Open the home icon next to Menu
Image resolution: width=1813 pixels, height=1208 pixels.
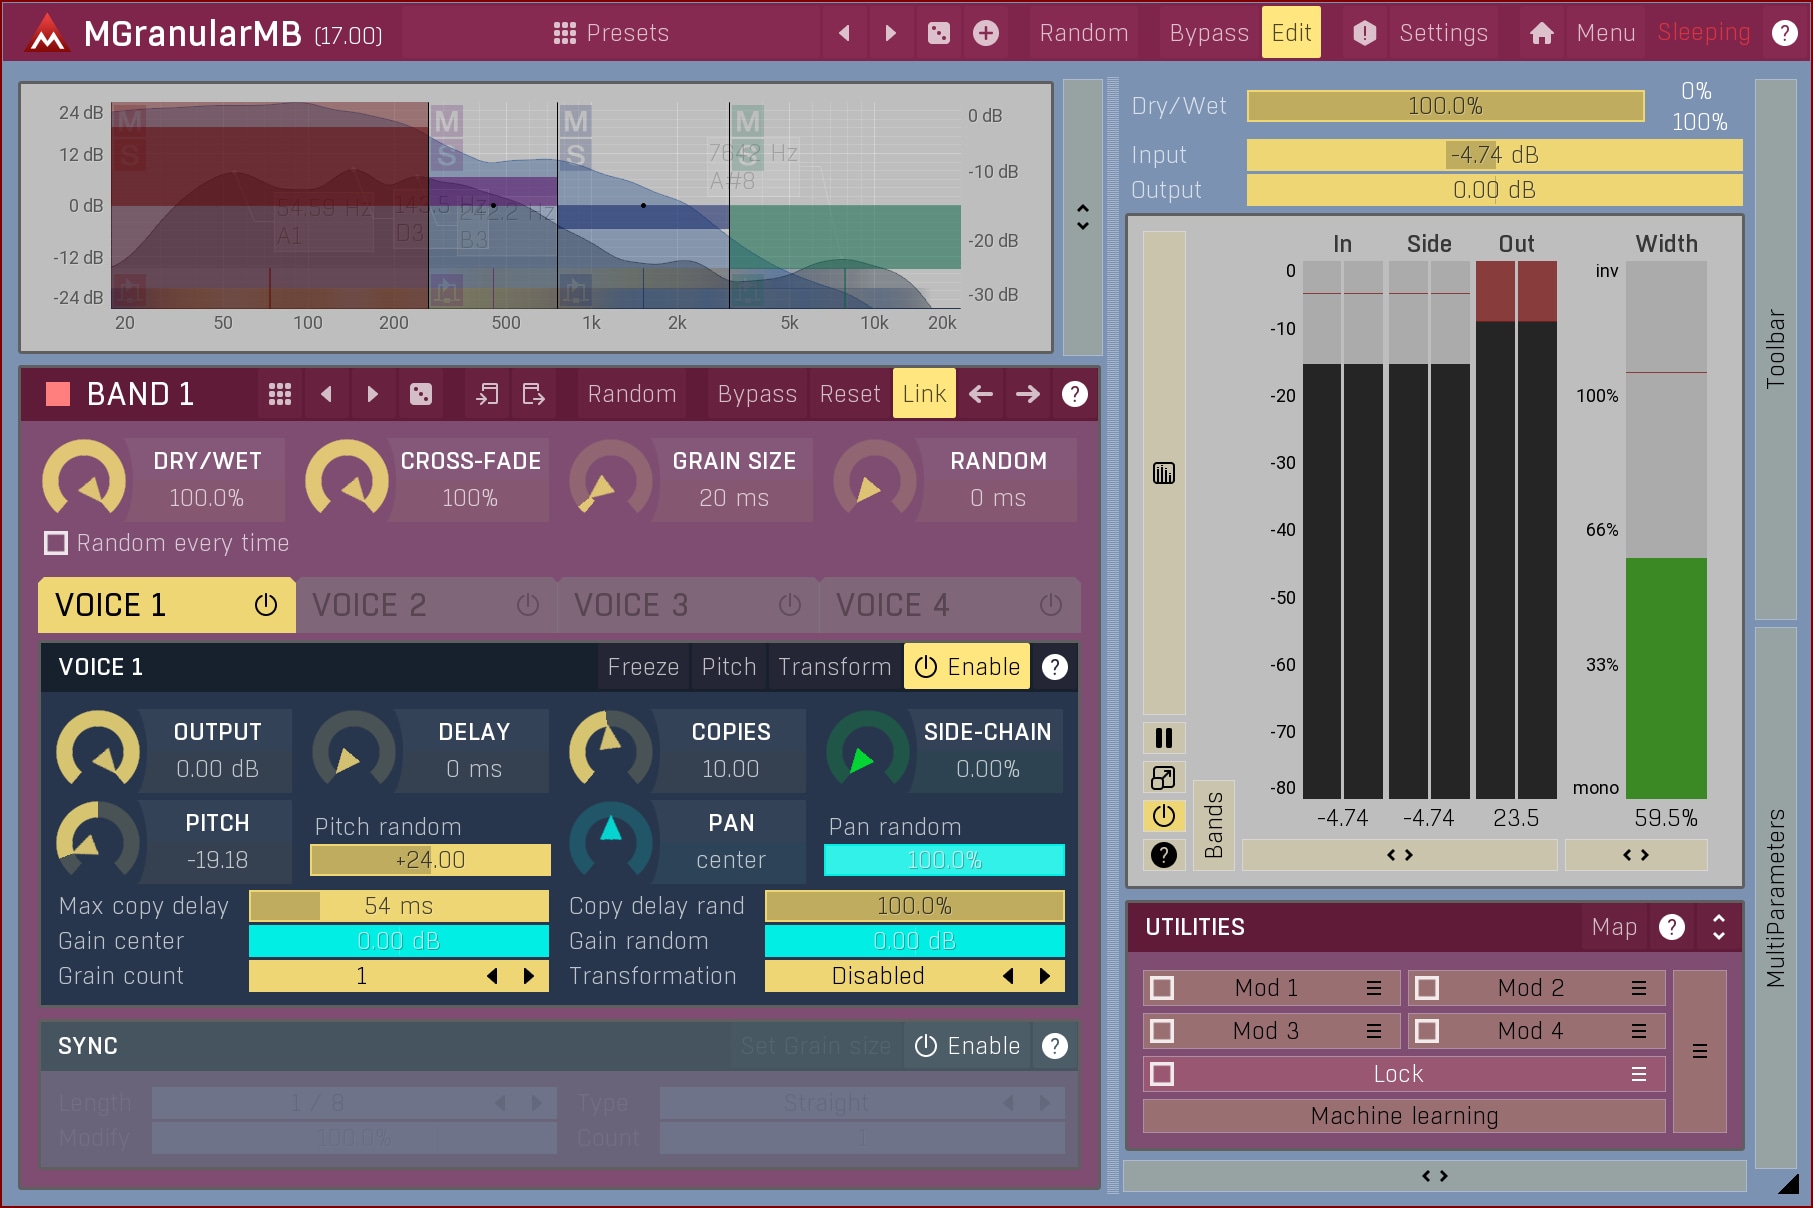click(1541, 33)
